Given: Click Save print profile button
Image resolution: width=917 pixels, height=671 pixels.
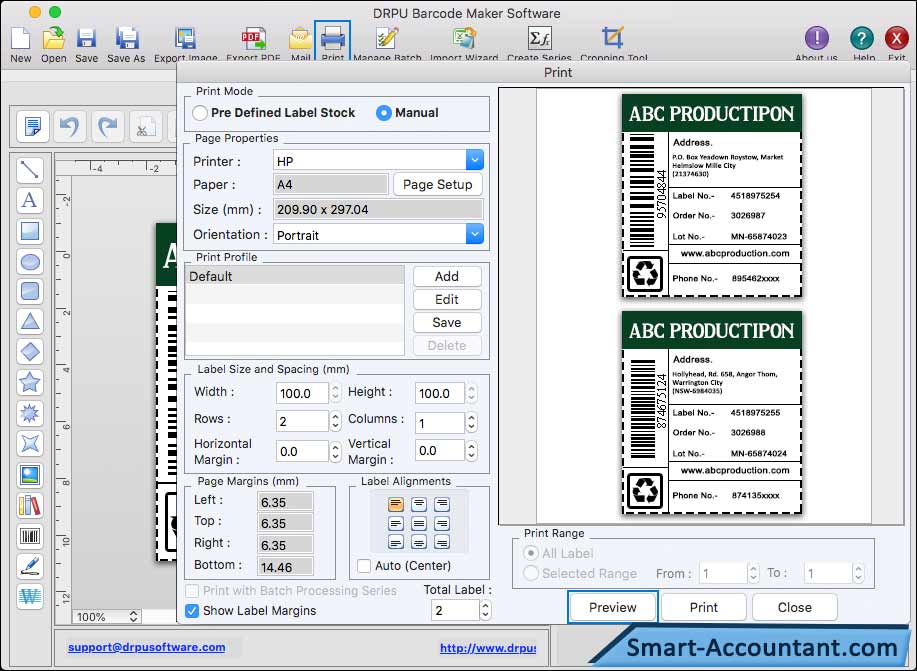Looking at the screenshot, I should pos(447,322).
